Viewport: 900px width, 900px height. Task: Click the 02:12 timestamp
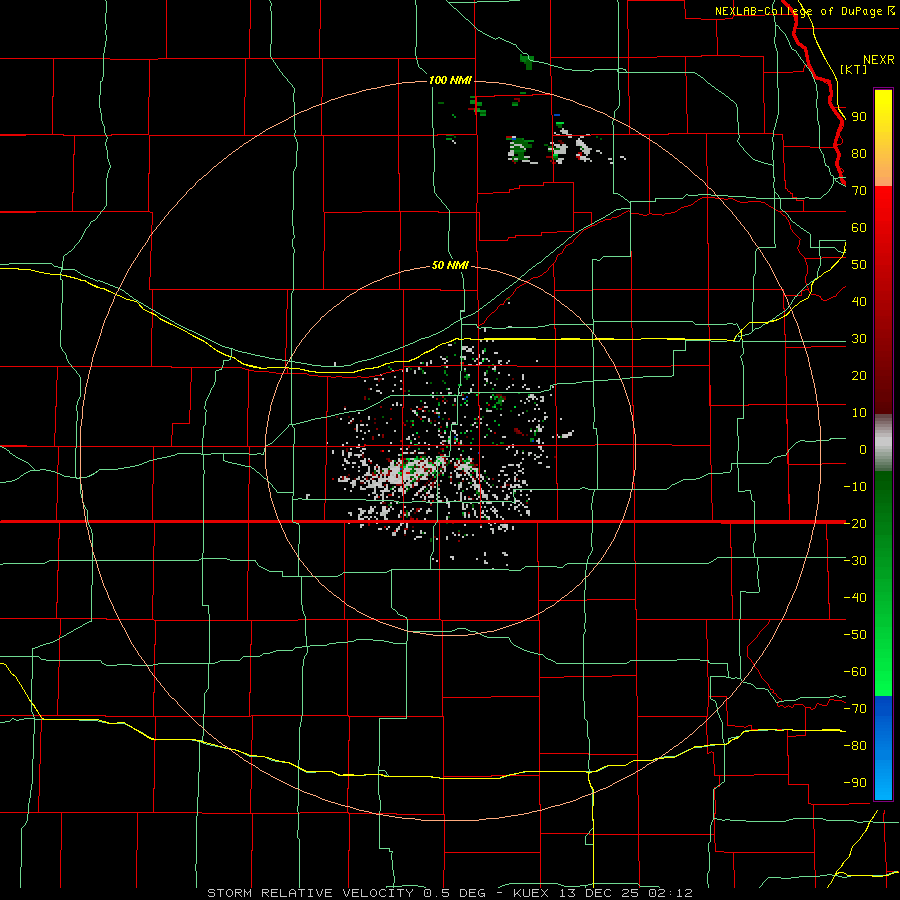tap(671, 893)
